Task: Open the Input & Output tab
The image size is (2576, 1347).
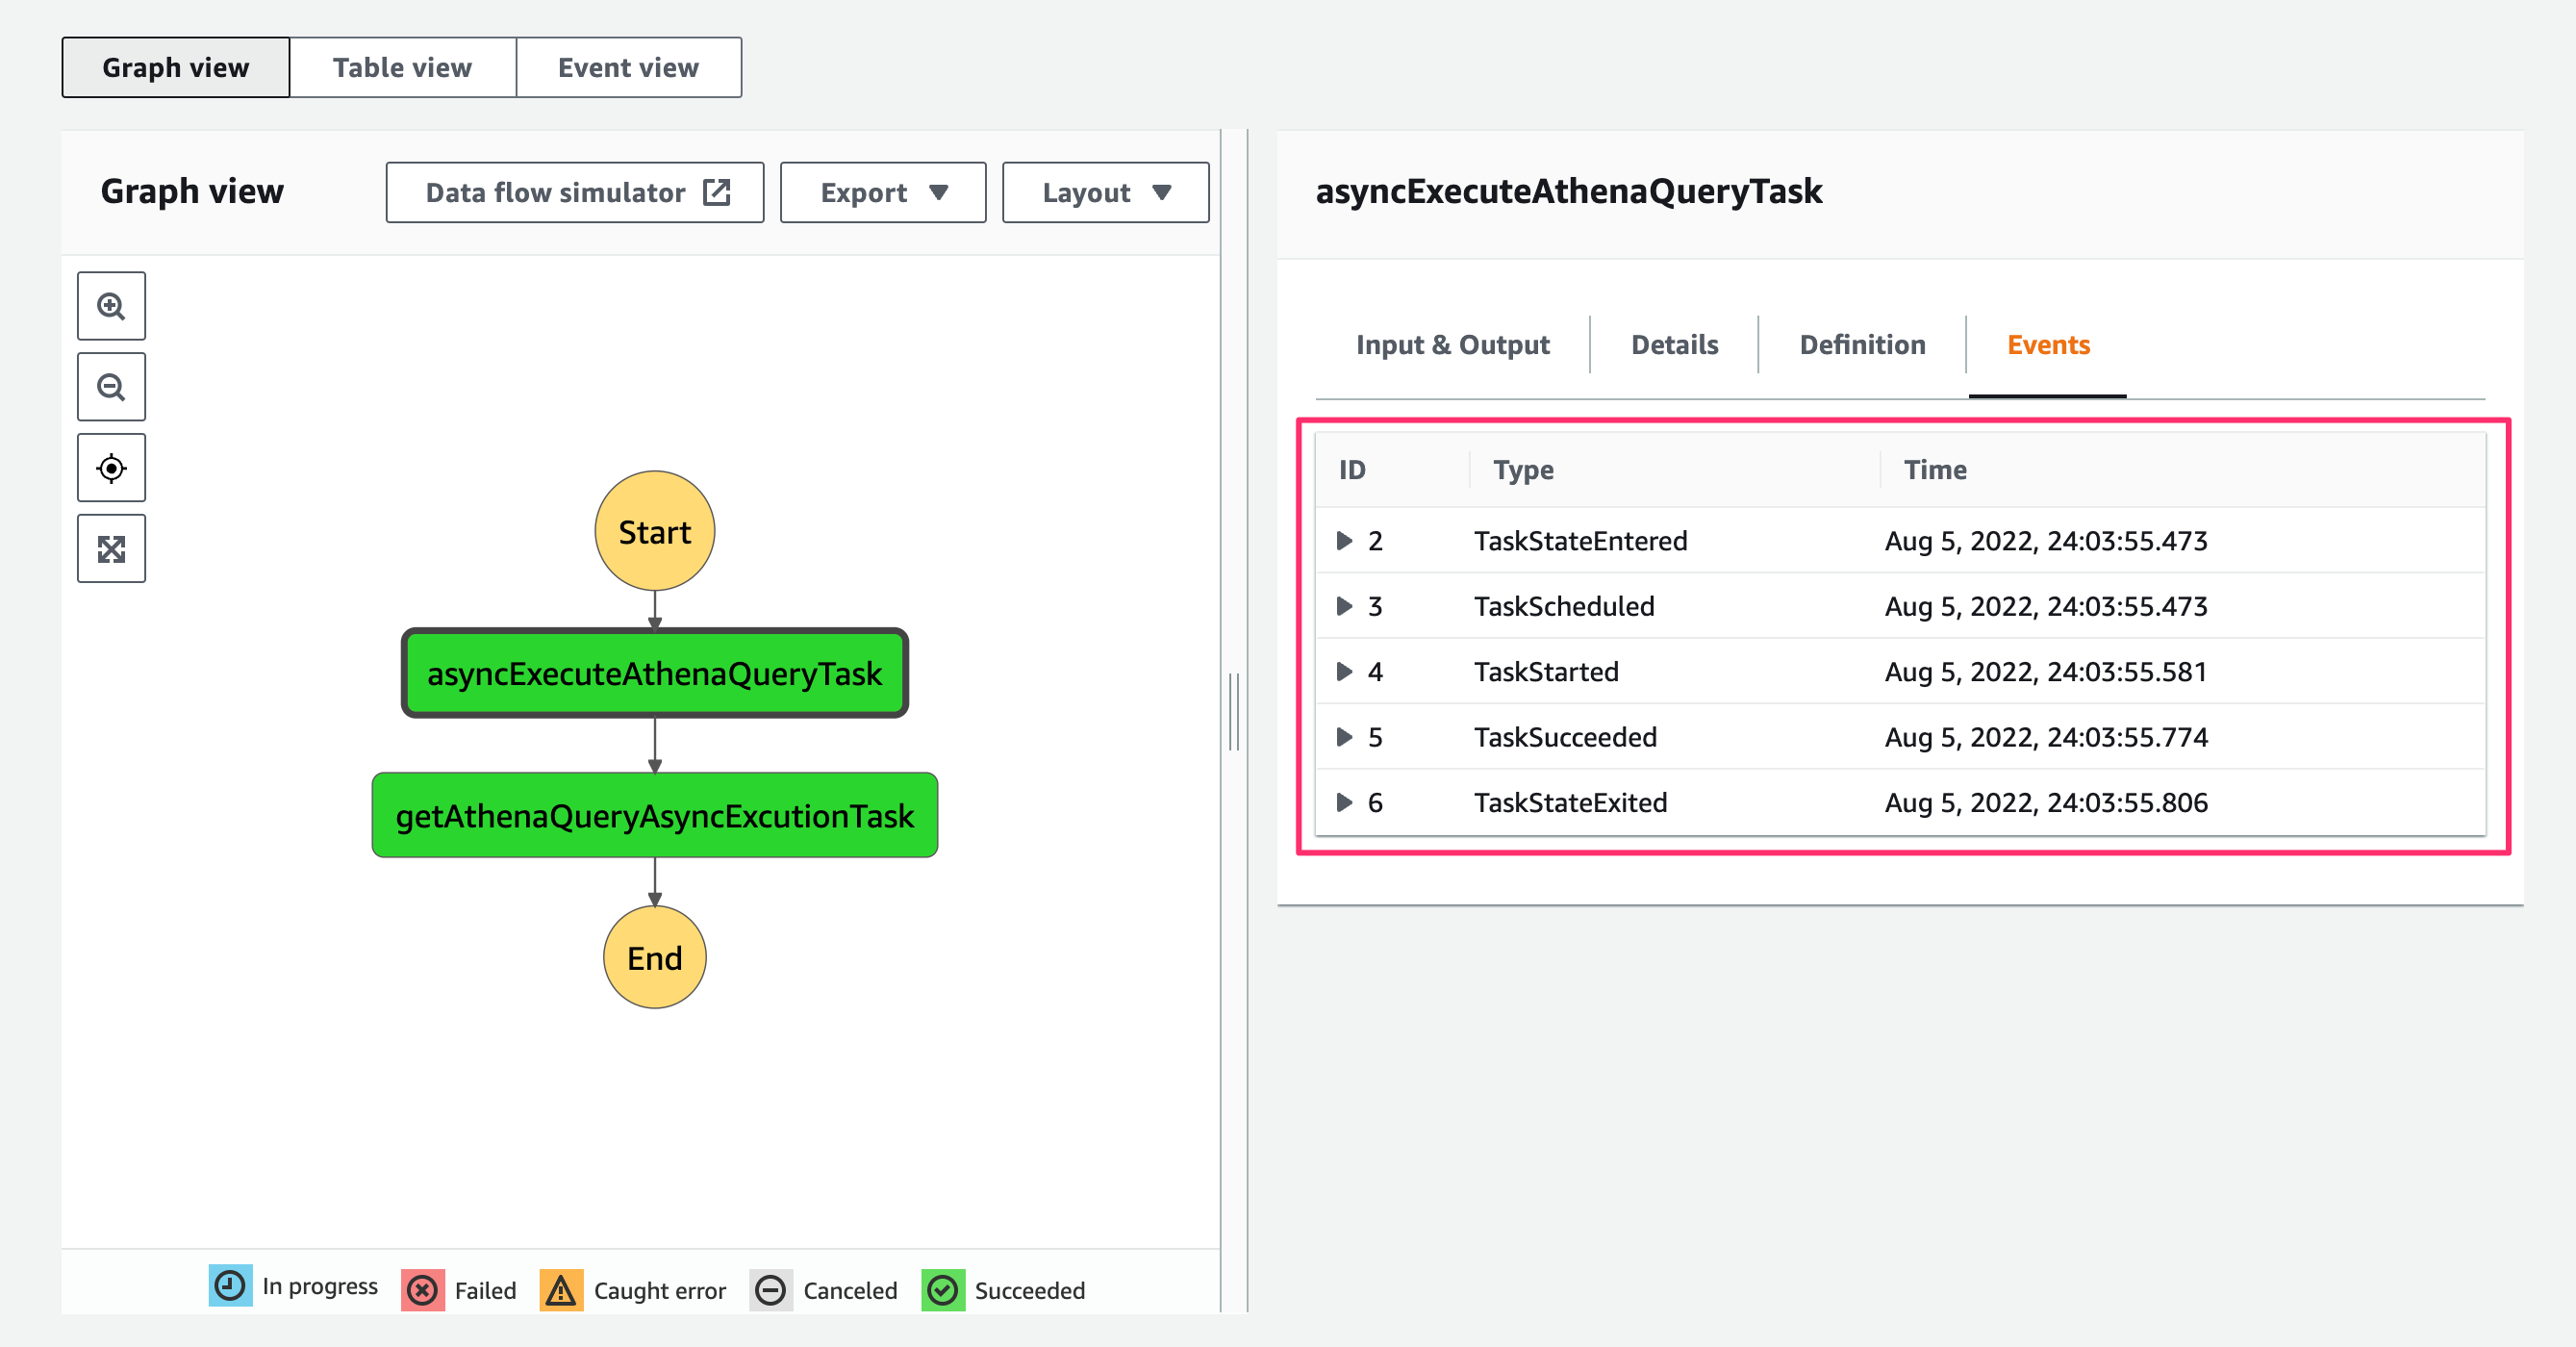Action: tap(1452, 345)
